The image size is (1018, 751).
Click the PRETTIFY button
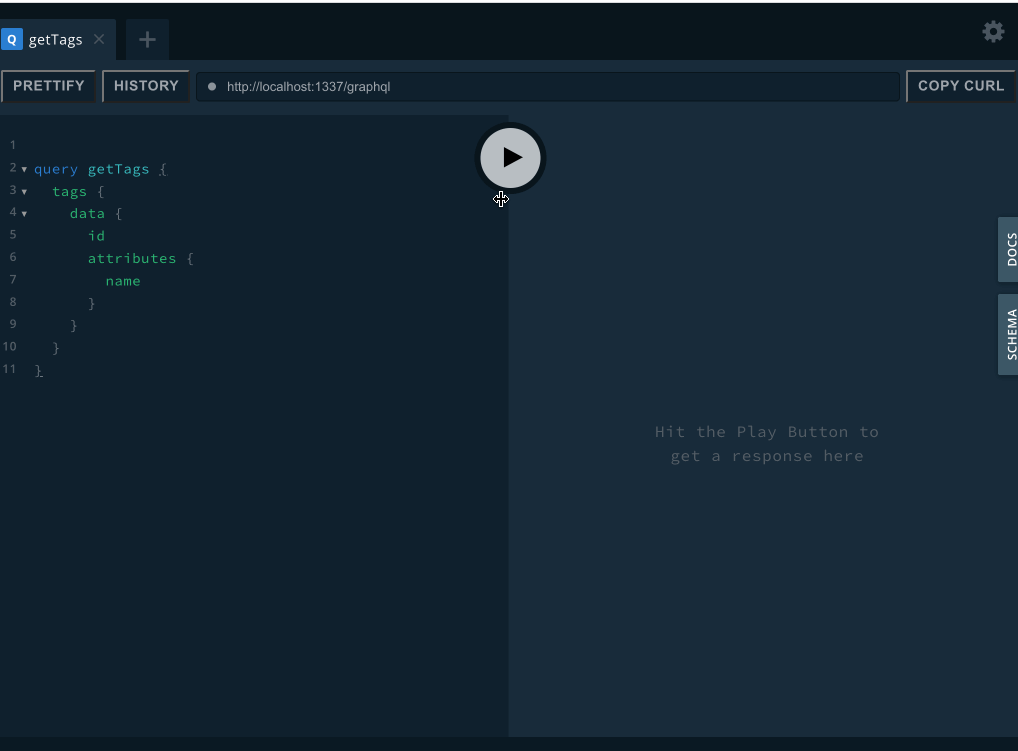[48, 85]
